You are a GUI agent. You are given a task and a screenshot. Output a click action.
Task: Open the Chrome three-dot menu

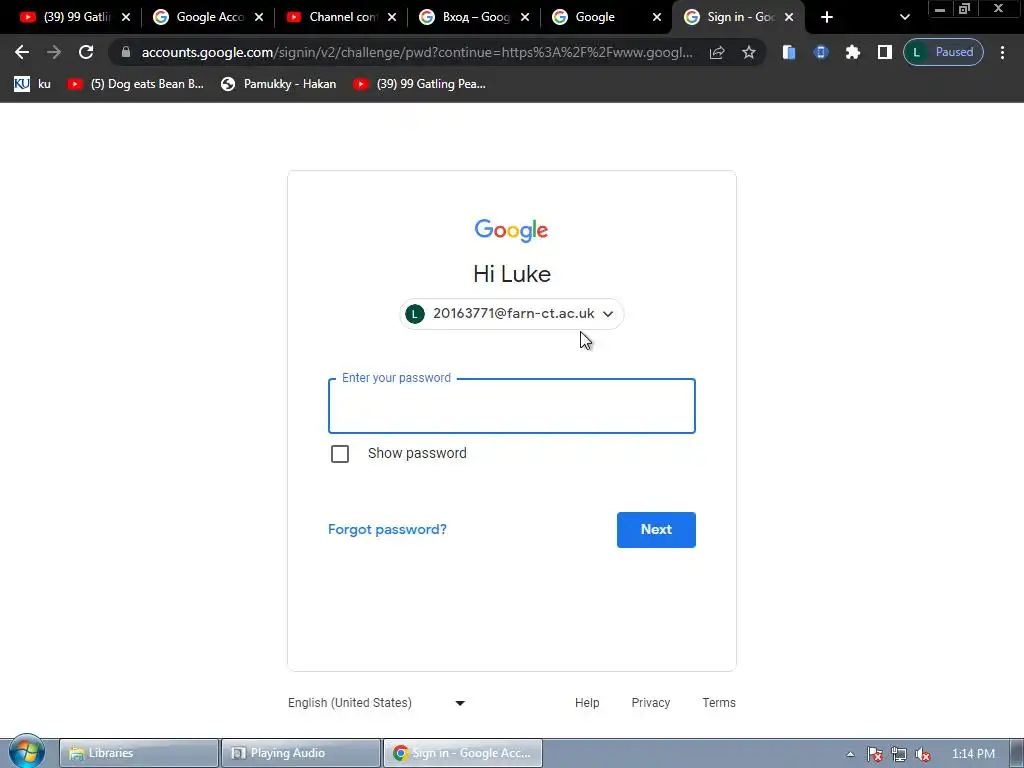(1002, 52)
